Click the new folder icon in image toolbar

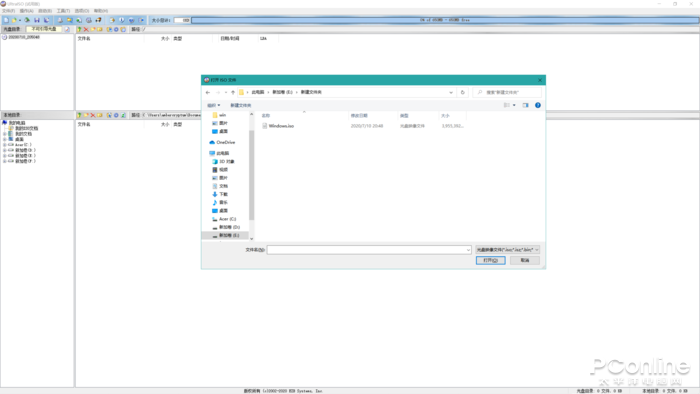93,29
